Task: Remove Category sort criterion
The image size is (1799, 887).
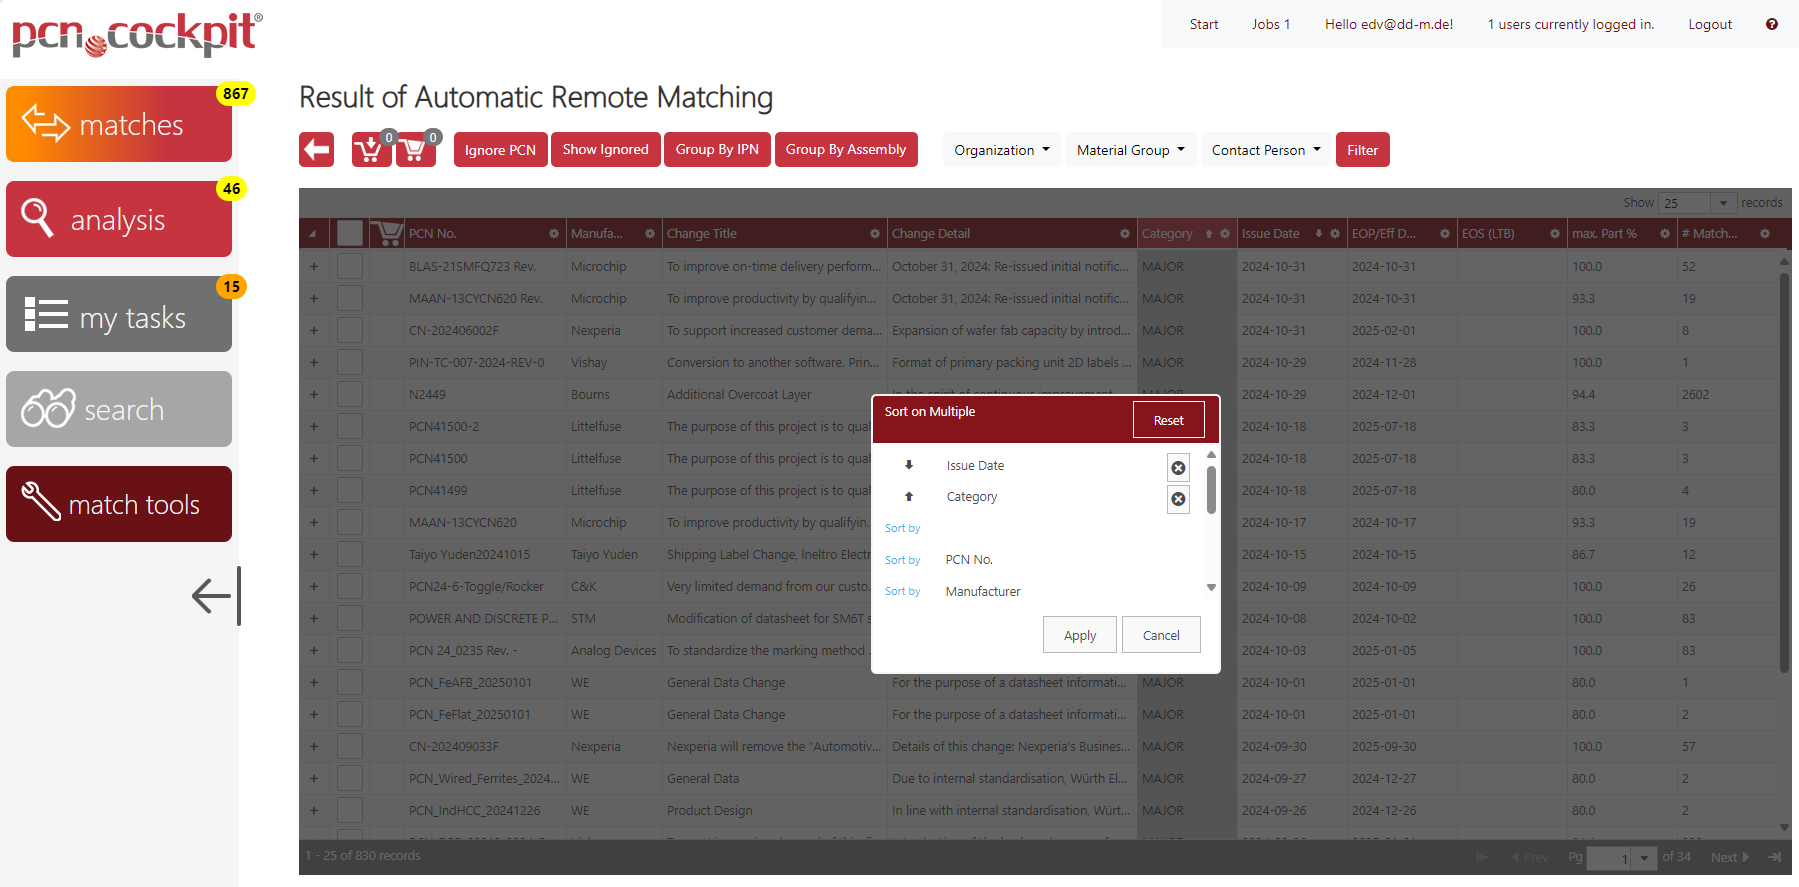Action: [x=1178, y=499]
